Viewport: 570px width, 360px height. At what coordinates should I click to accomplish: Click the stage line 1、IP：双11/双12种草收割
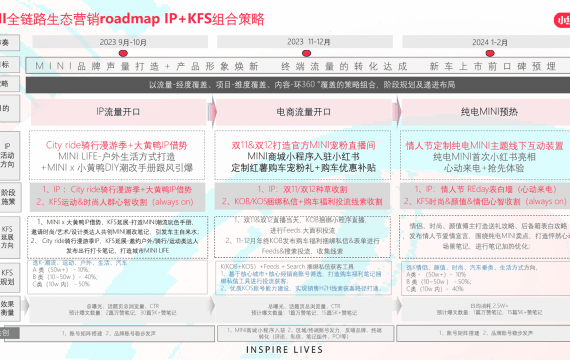tap(302, 189)
